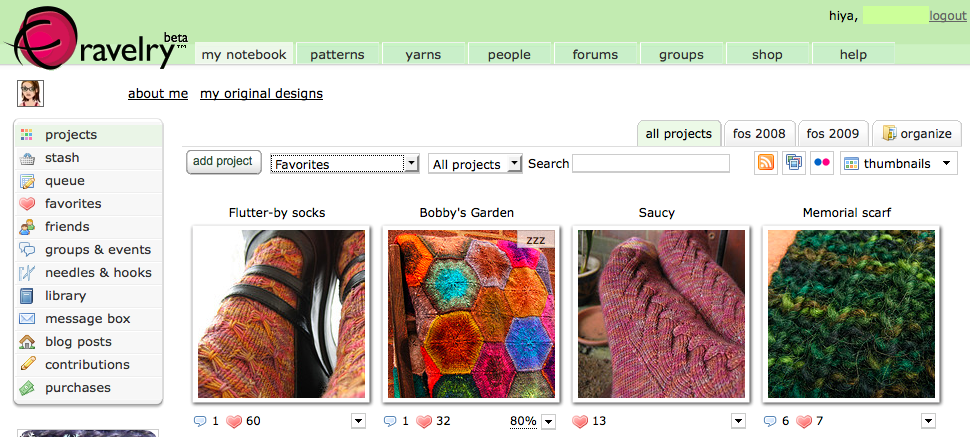This screenshot has width=970, height=437.
Task: Switch to the fos 2008 tab
Action: [x=759, y=134]
